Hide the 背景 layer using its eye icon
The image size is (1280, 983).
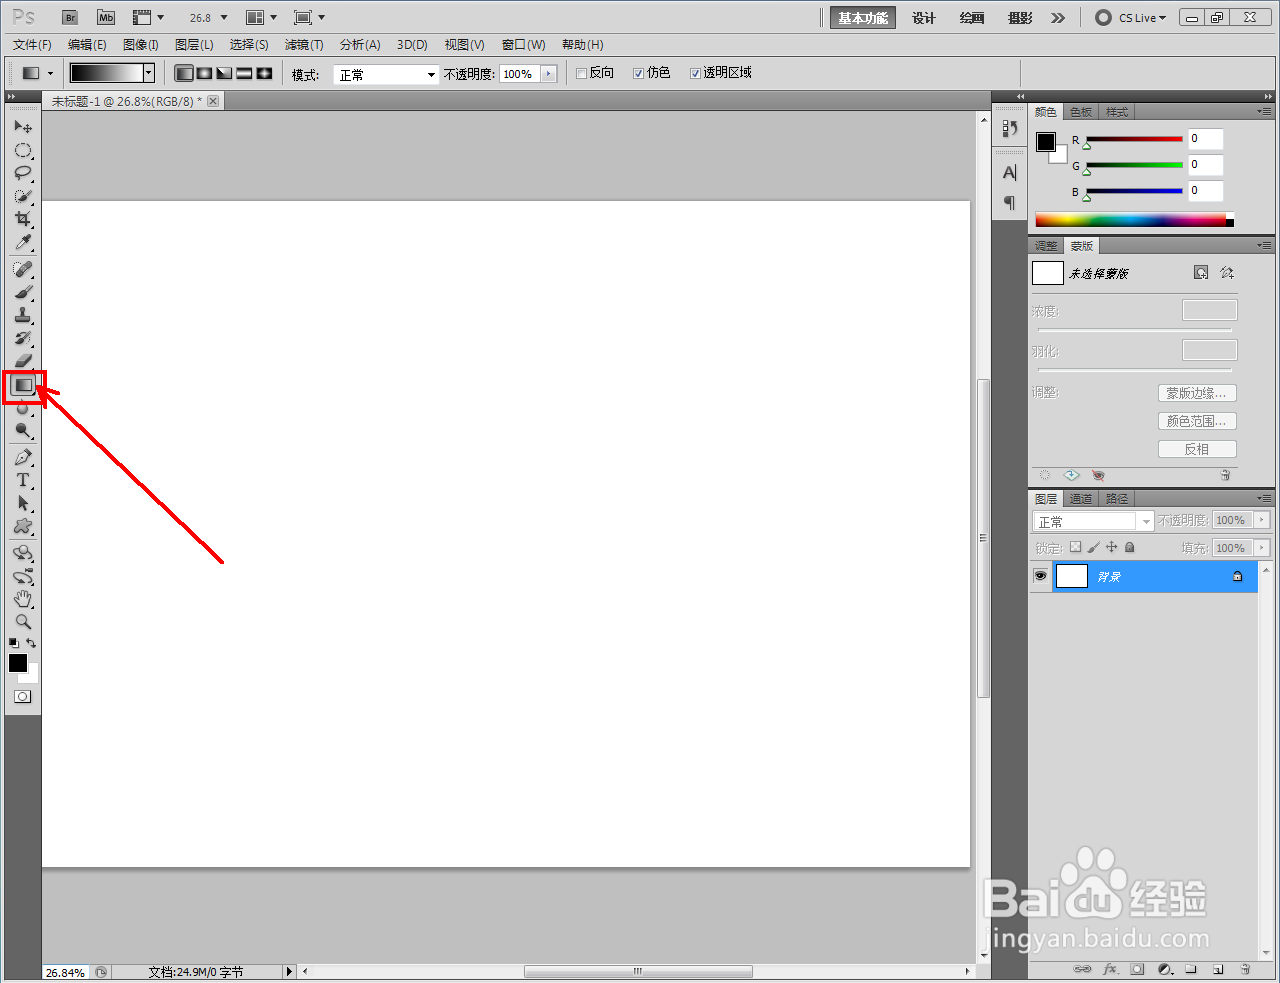[1041, 576]
